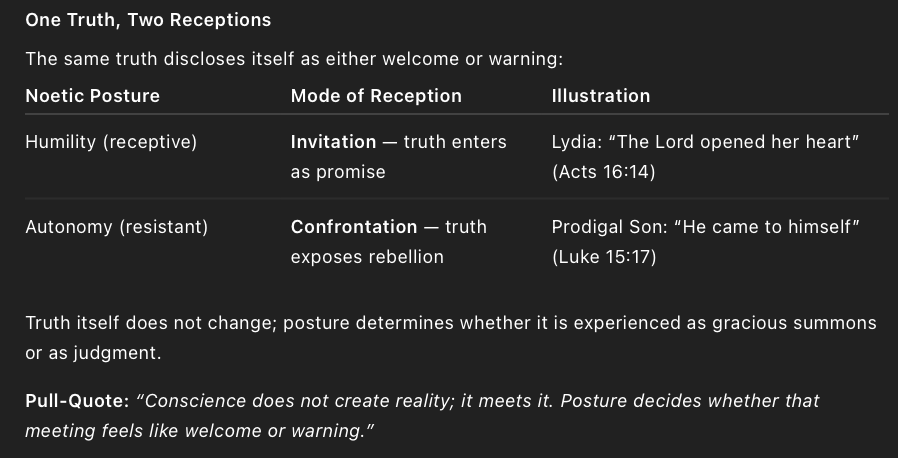Click the "as promise" text in the table

point(338,172)
